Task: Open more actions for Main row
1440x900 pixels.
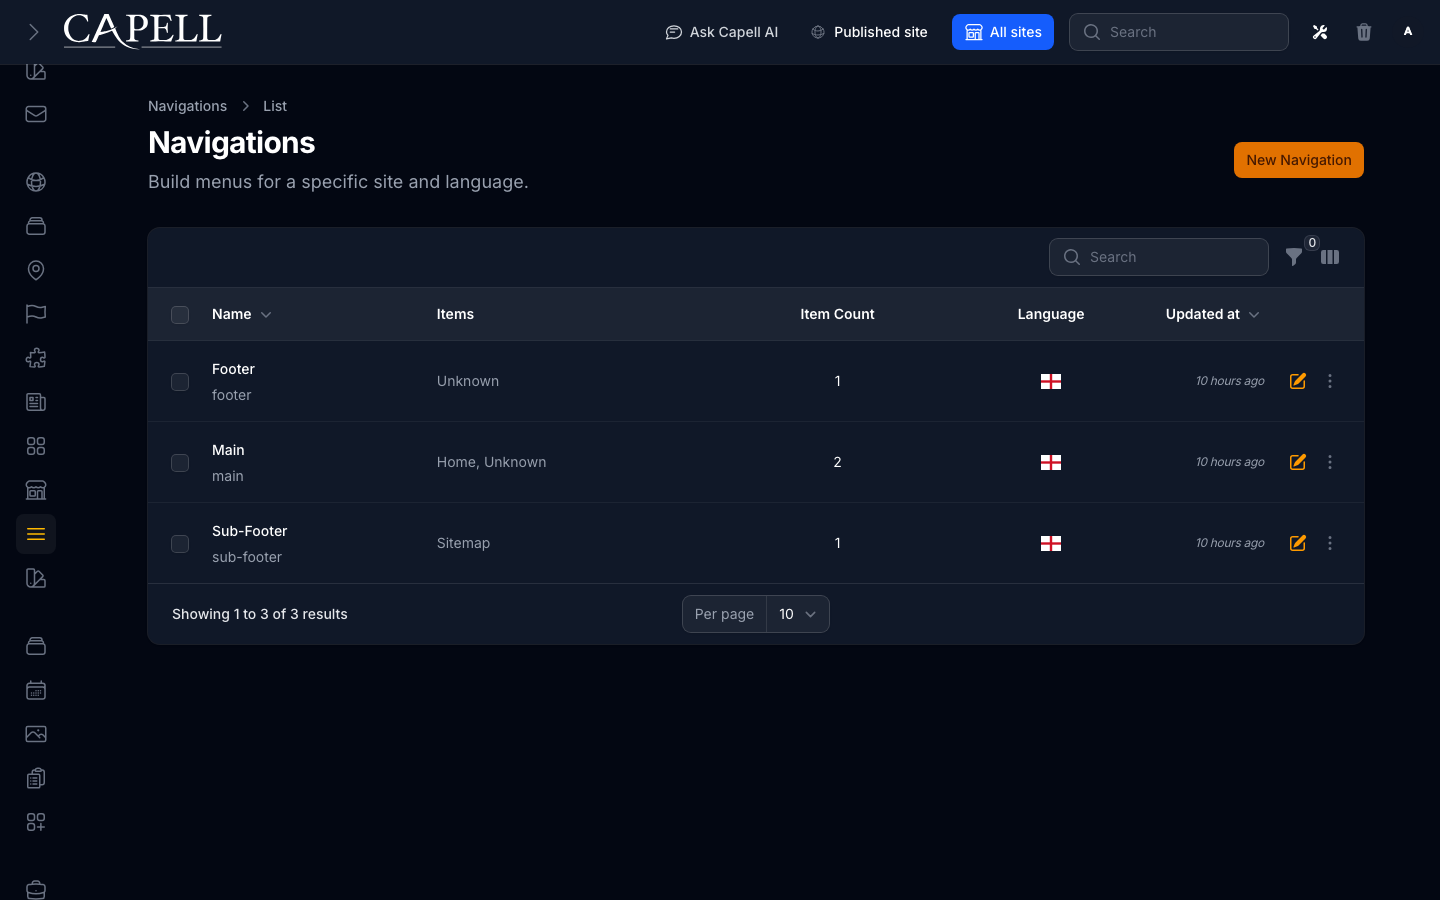Action: 1330,462
